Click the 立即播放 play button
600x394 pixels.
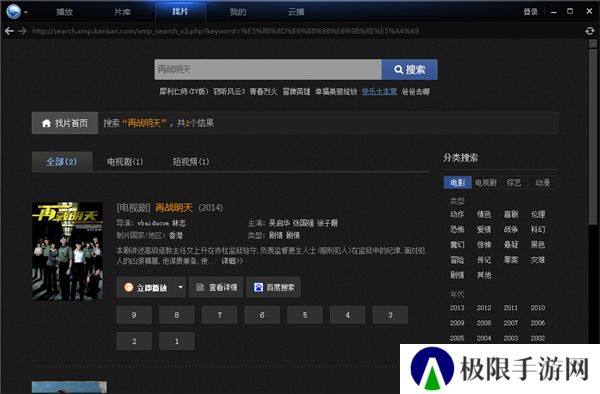click(x=146, y=287)
